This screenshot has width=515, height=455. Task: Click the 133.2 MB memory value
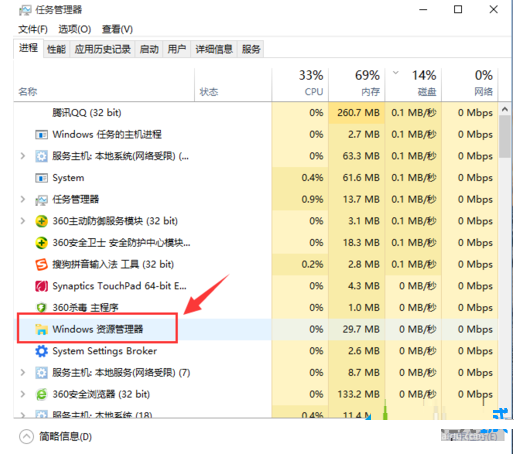click(x=358, y=394)
